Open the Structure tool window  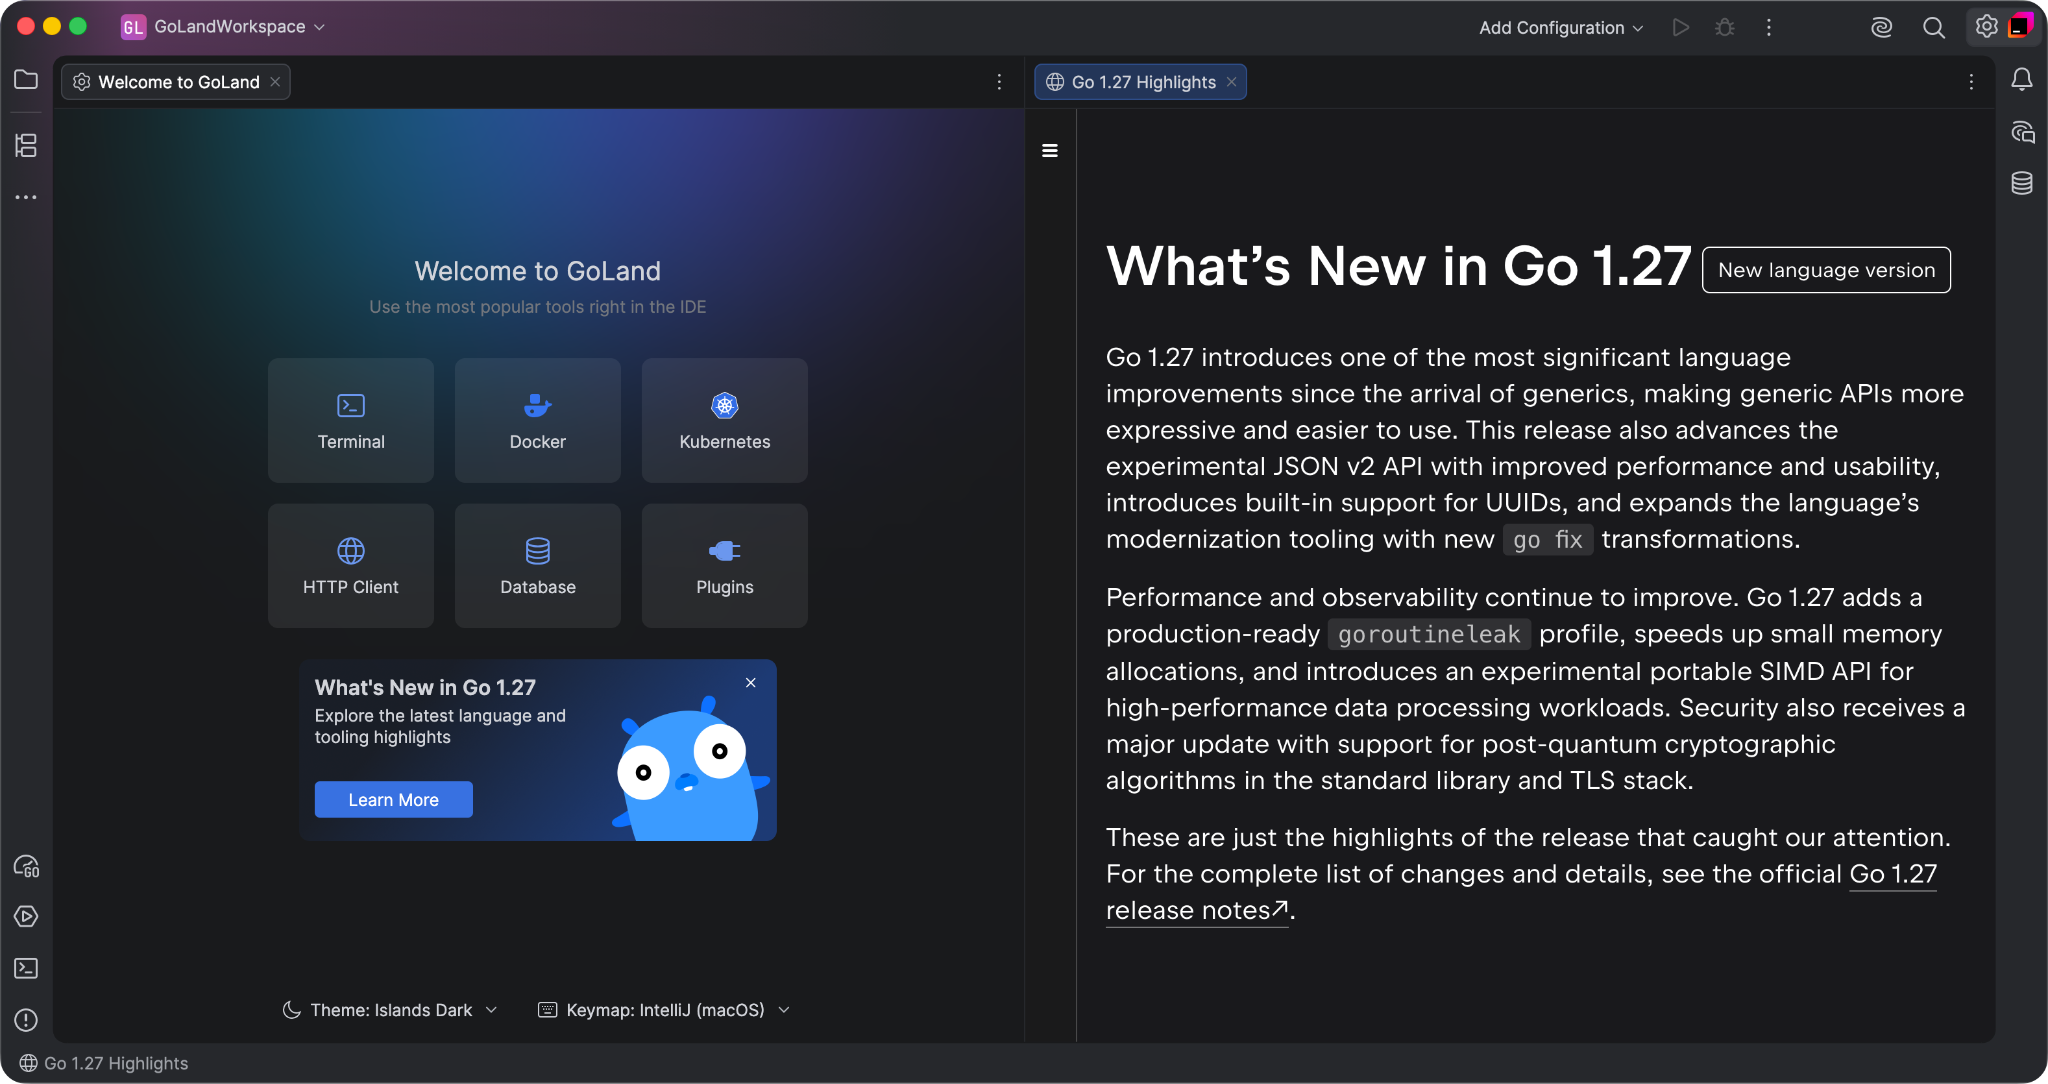[x=26, y=146]
